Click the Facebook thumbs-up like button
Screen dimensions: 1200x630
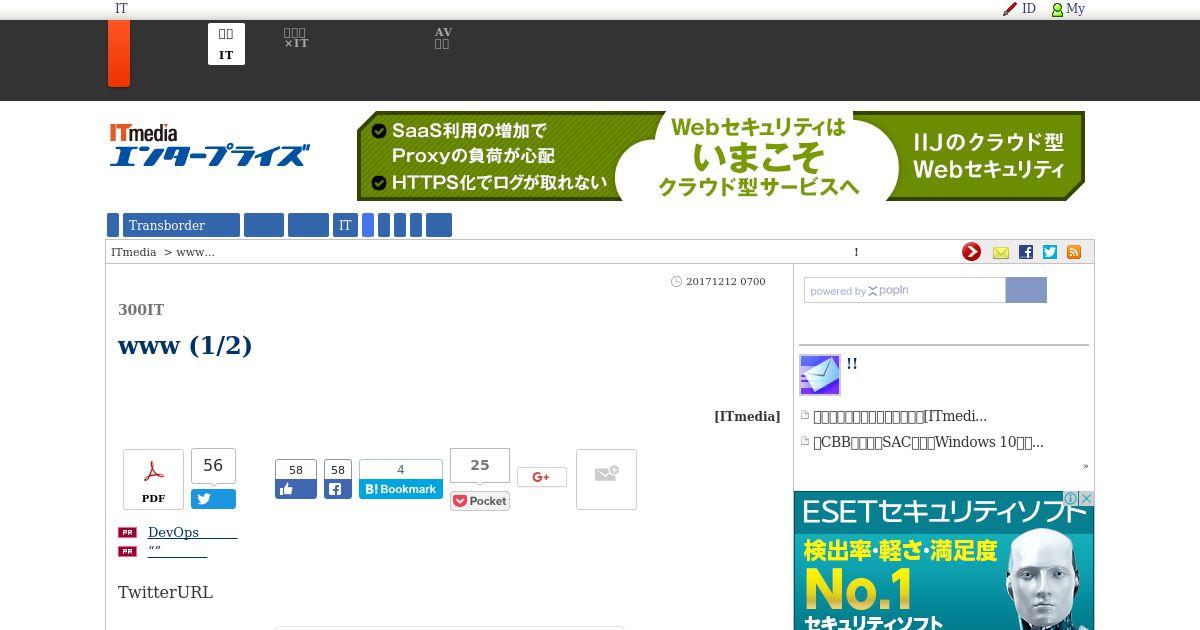296,489
